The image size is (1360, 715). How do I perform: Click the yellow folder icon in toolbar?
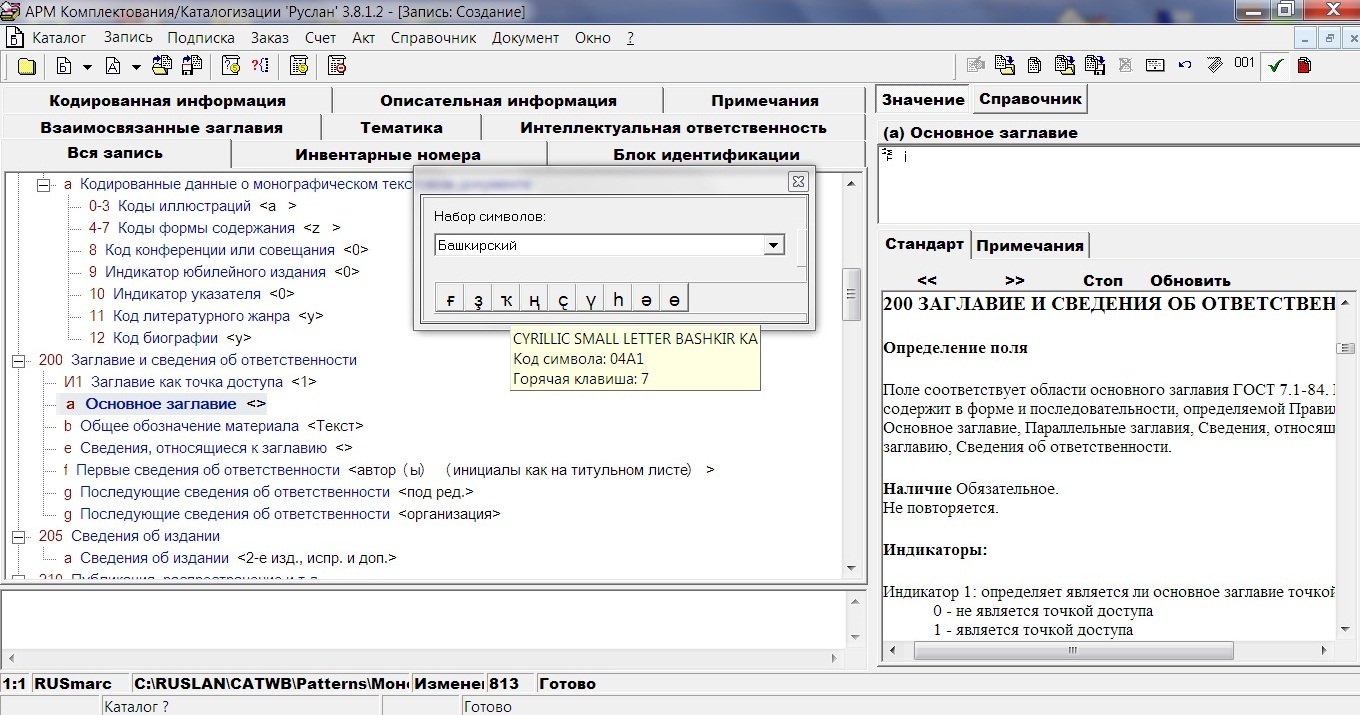tap(27, 67)
